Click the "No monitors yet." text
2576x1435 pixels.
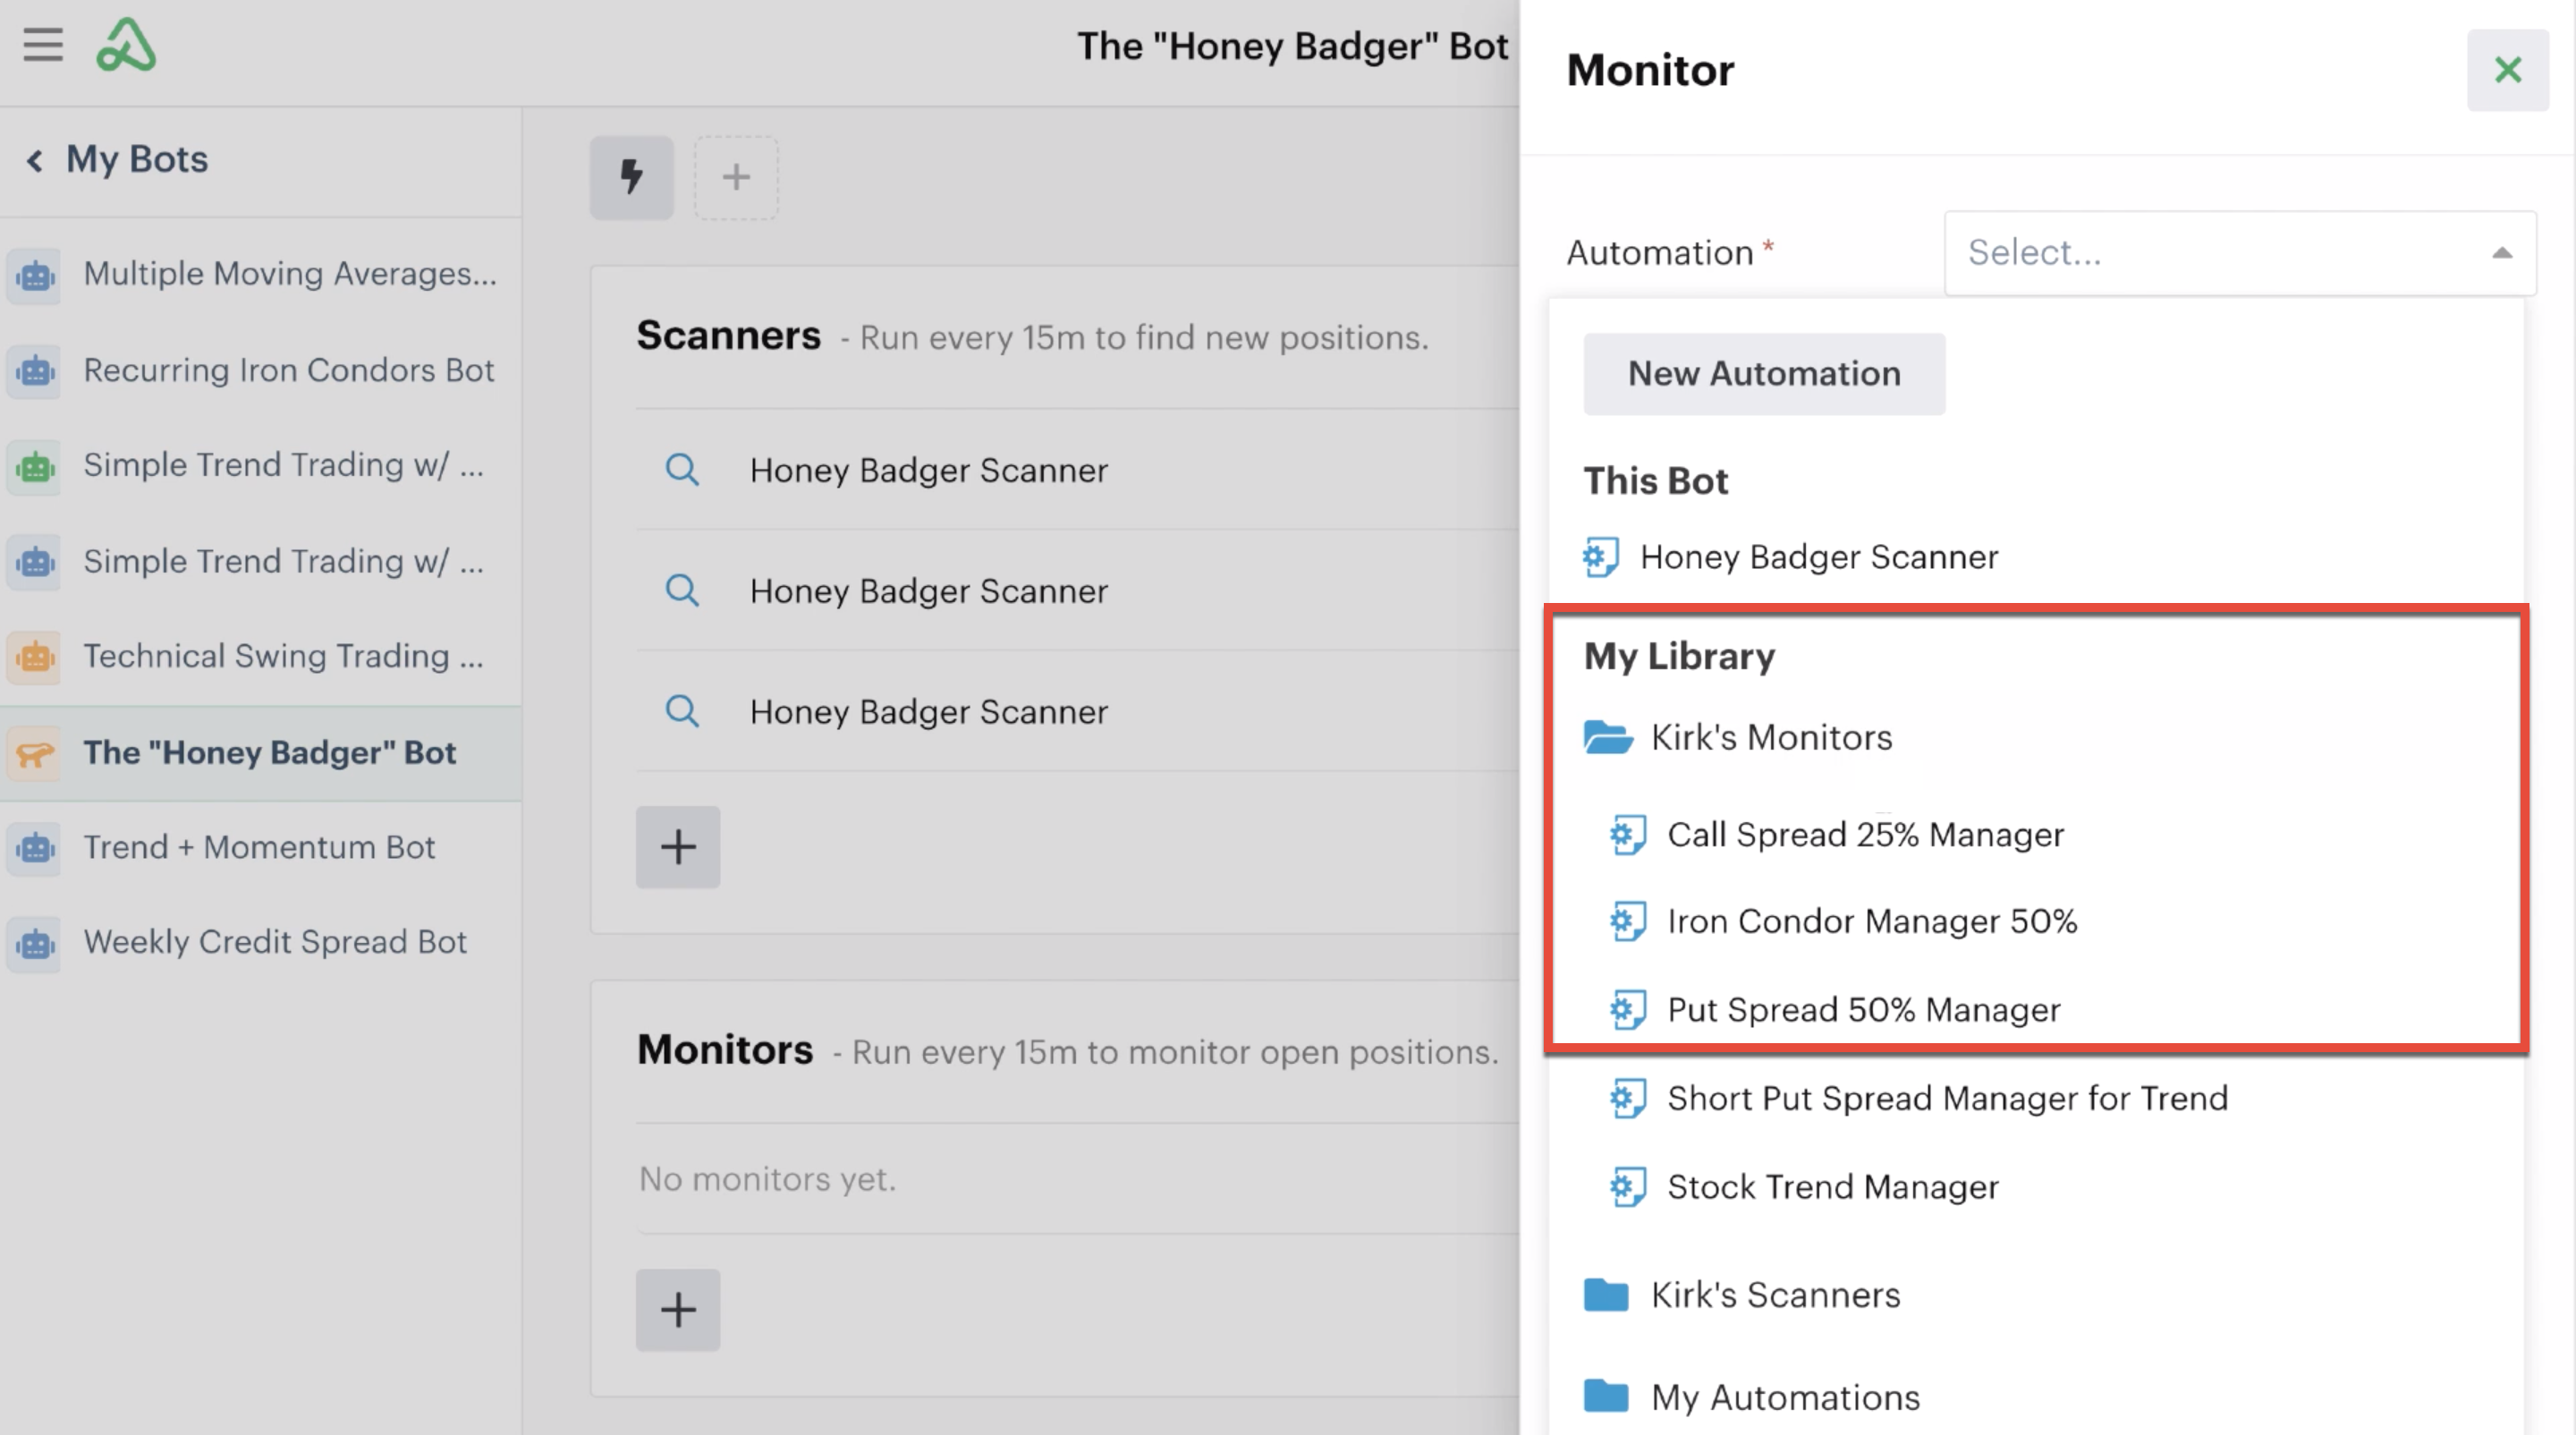[x=767, y=1179]
